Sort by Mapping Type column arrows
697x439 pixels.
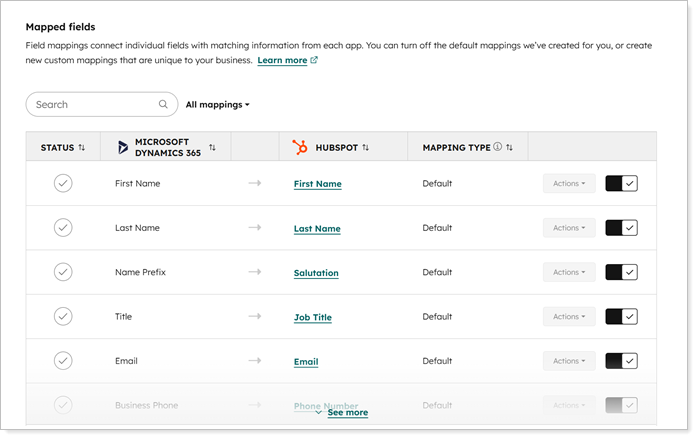click(509, 147)
